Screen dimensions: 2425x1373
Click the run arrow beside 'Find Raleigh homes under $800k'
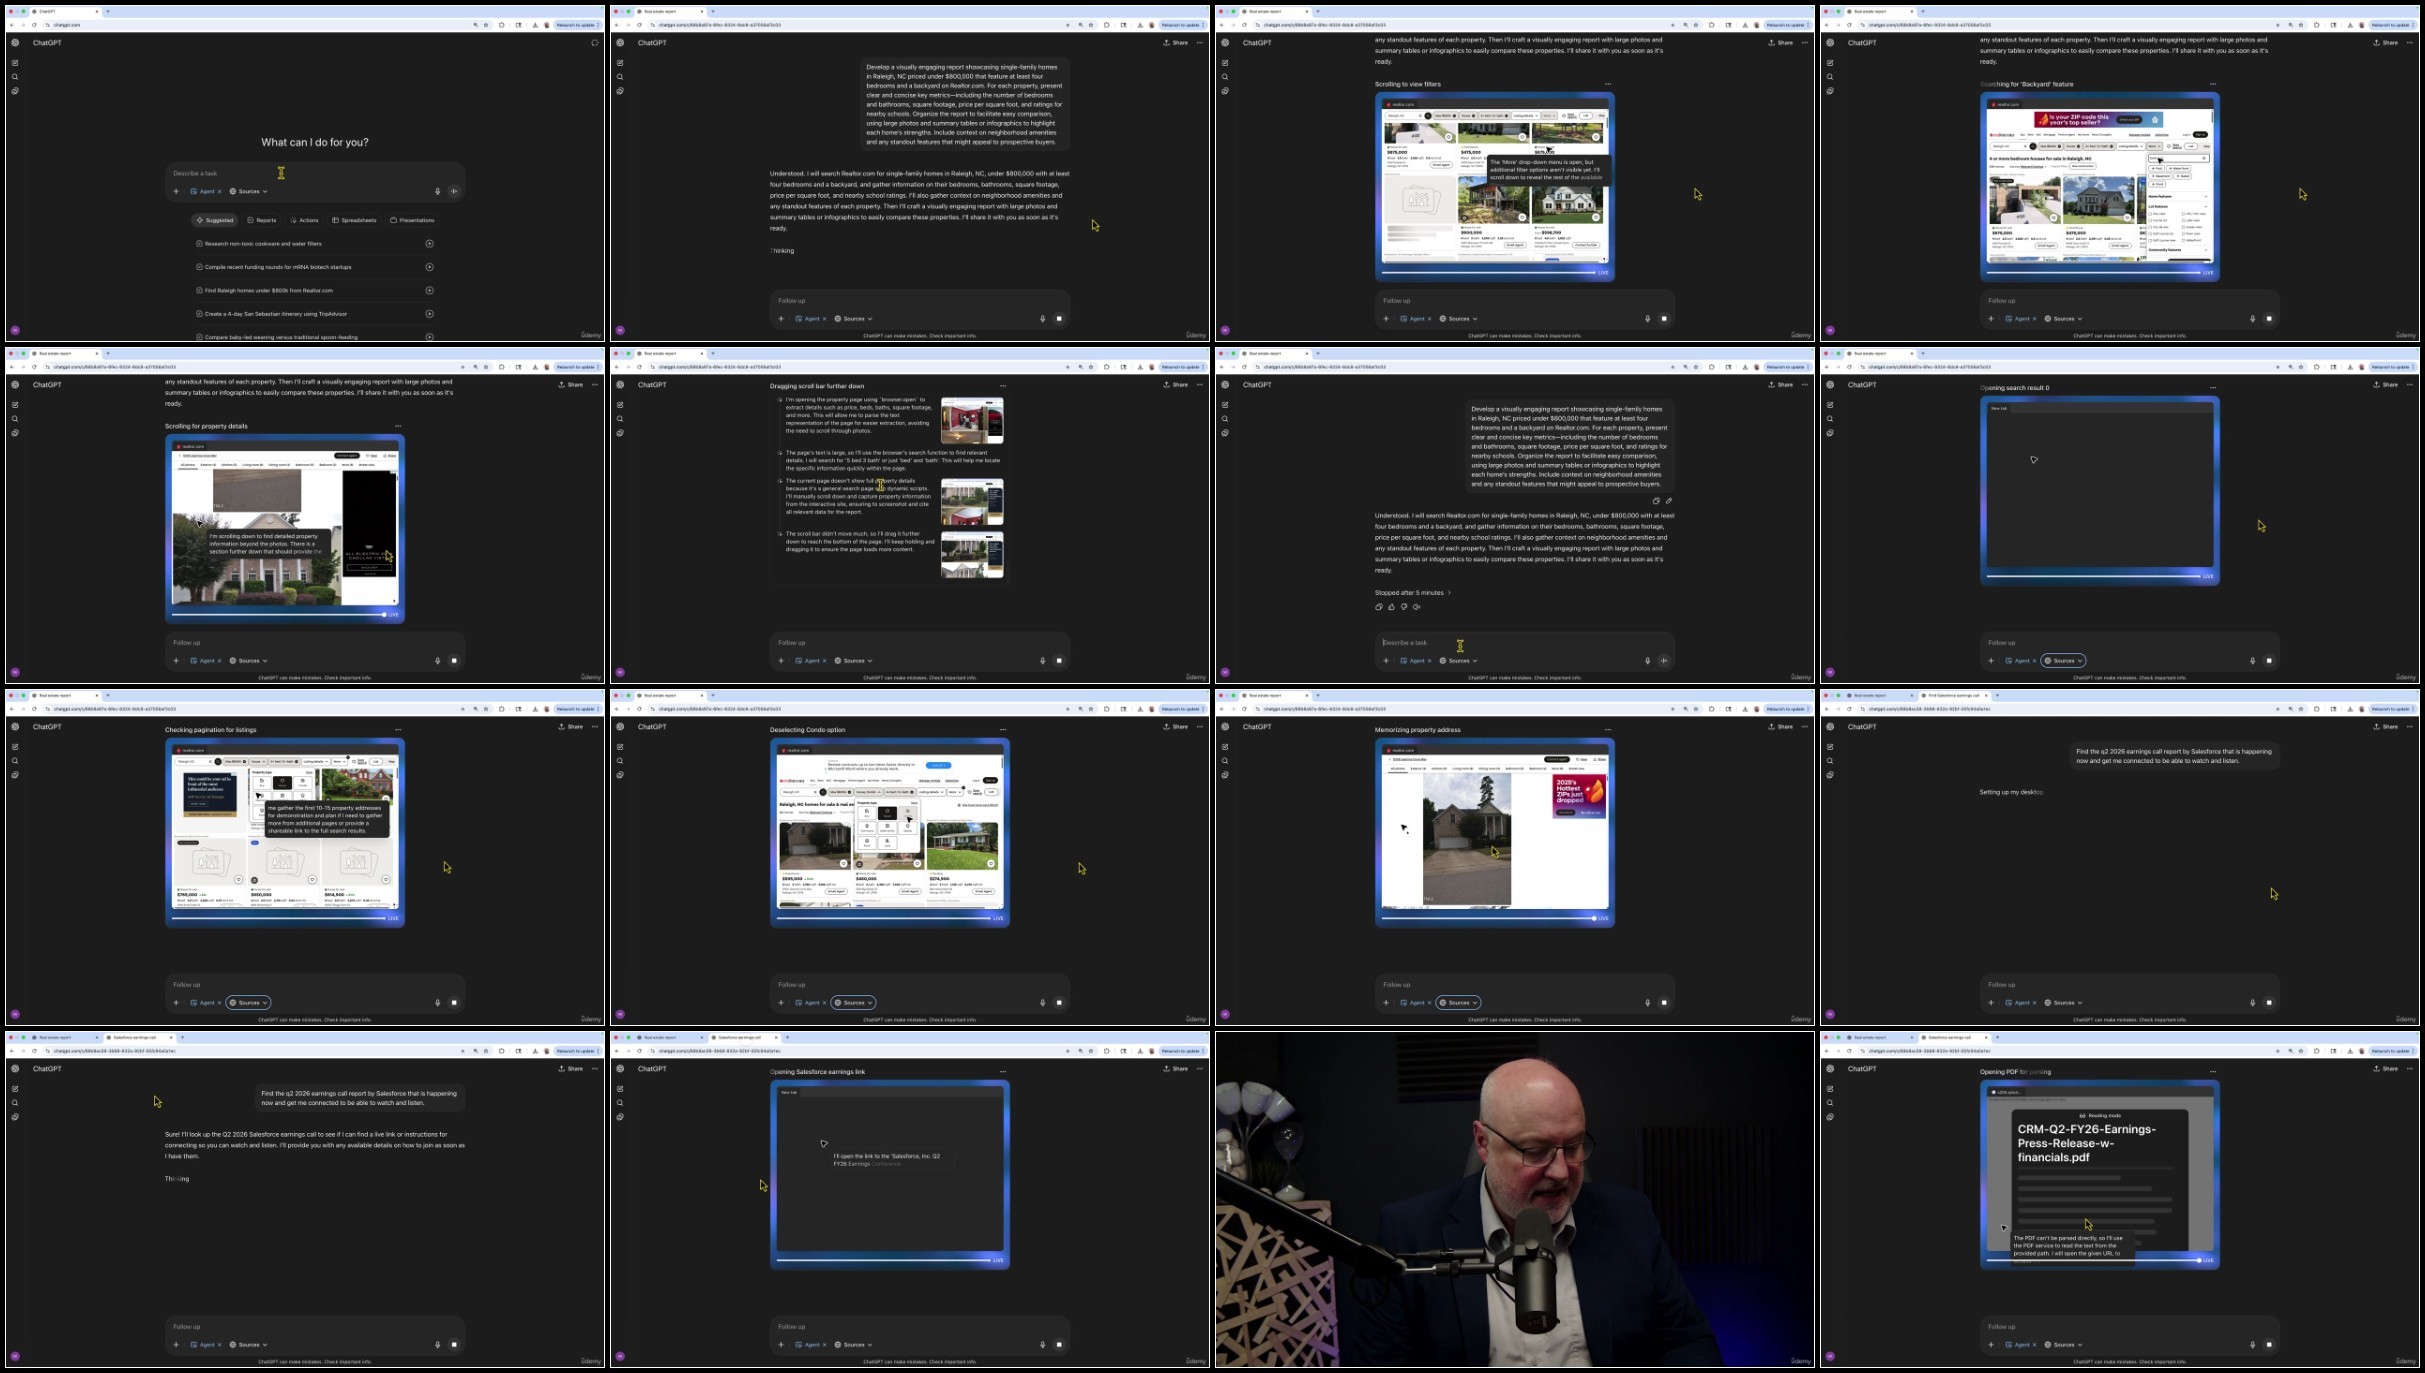[429, 290]
